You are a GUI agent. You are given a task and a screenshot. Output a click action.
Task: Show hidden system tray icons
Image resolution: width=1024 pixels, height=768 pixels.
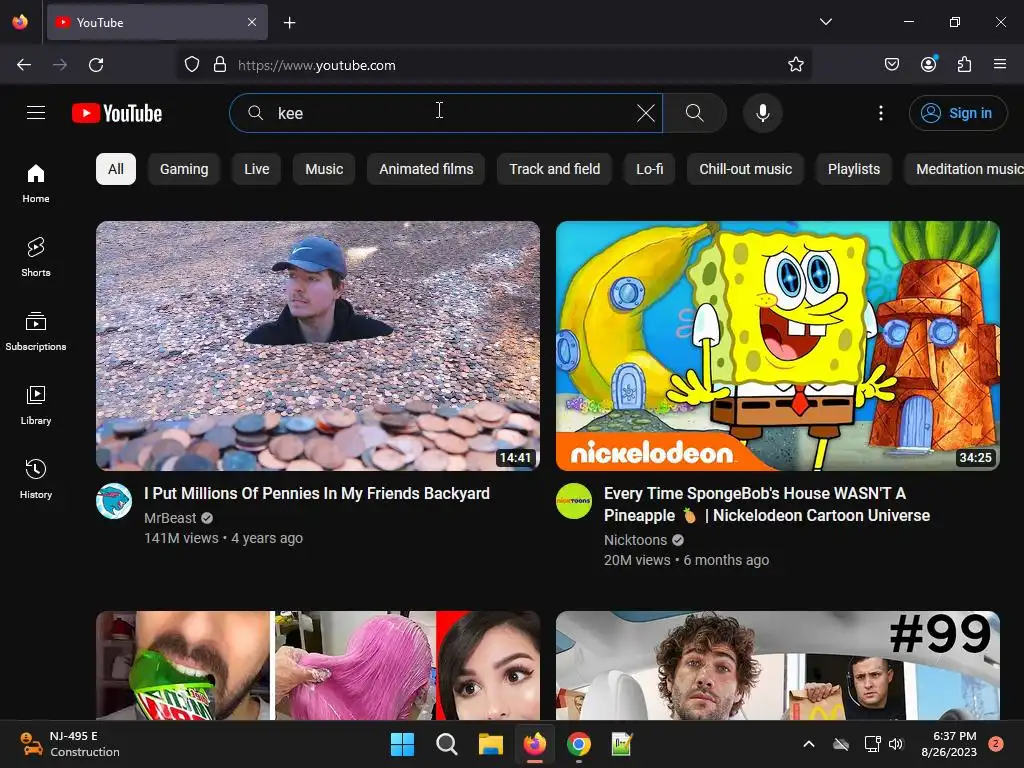point(808,744)
